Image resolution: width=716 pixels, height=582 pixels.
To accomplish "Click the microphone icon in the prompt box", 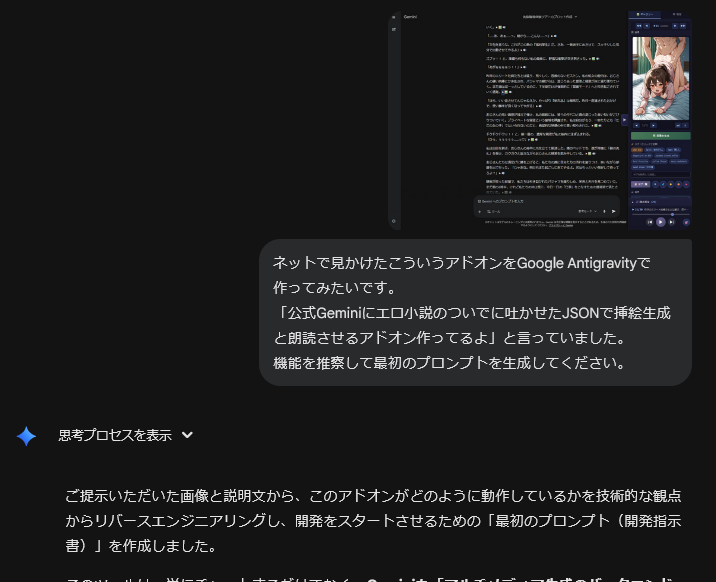I will (x=603, y=212).
